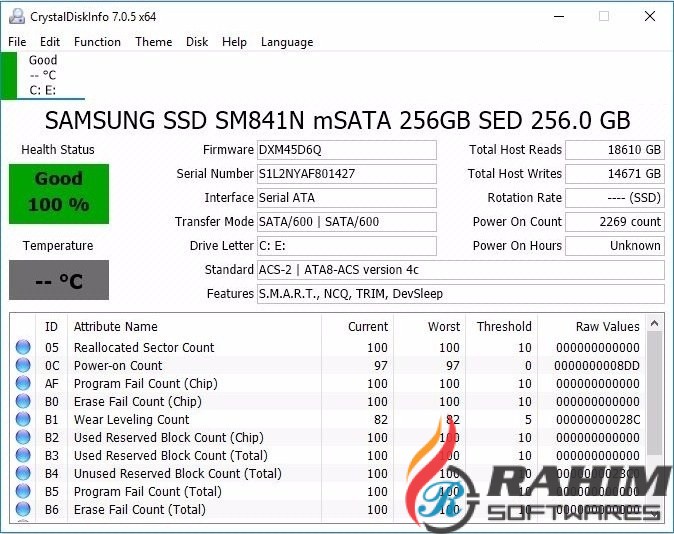Minimize the CrystalDiskInfo window

[559, 16]
